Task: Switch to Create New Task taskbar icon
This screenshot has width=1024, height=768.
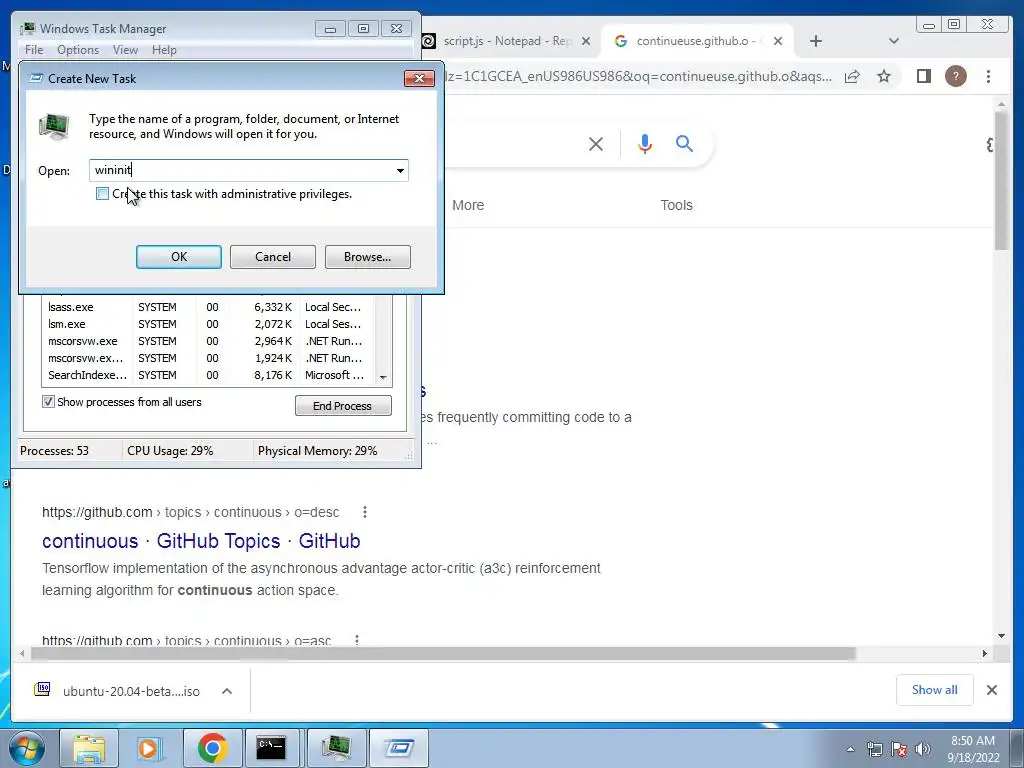Action: [399, 748]
